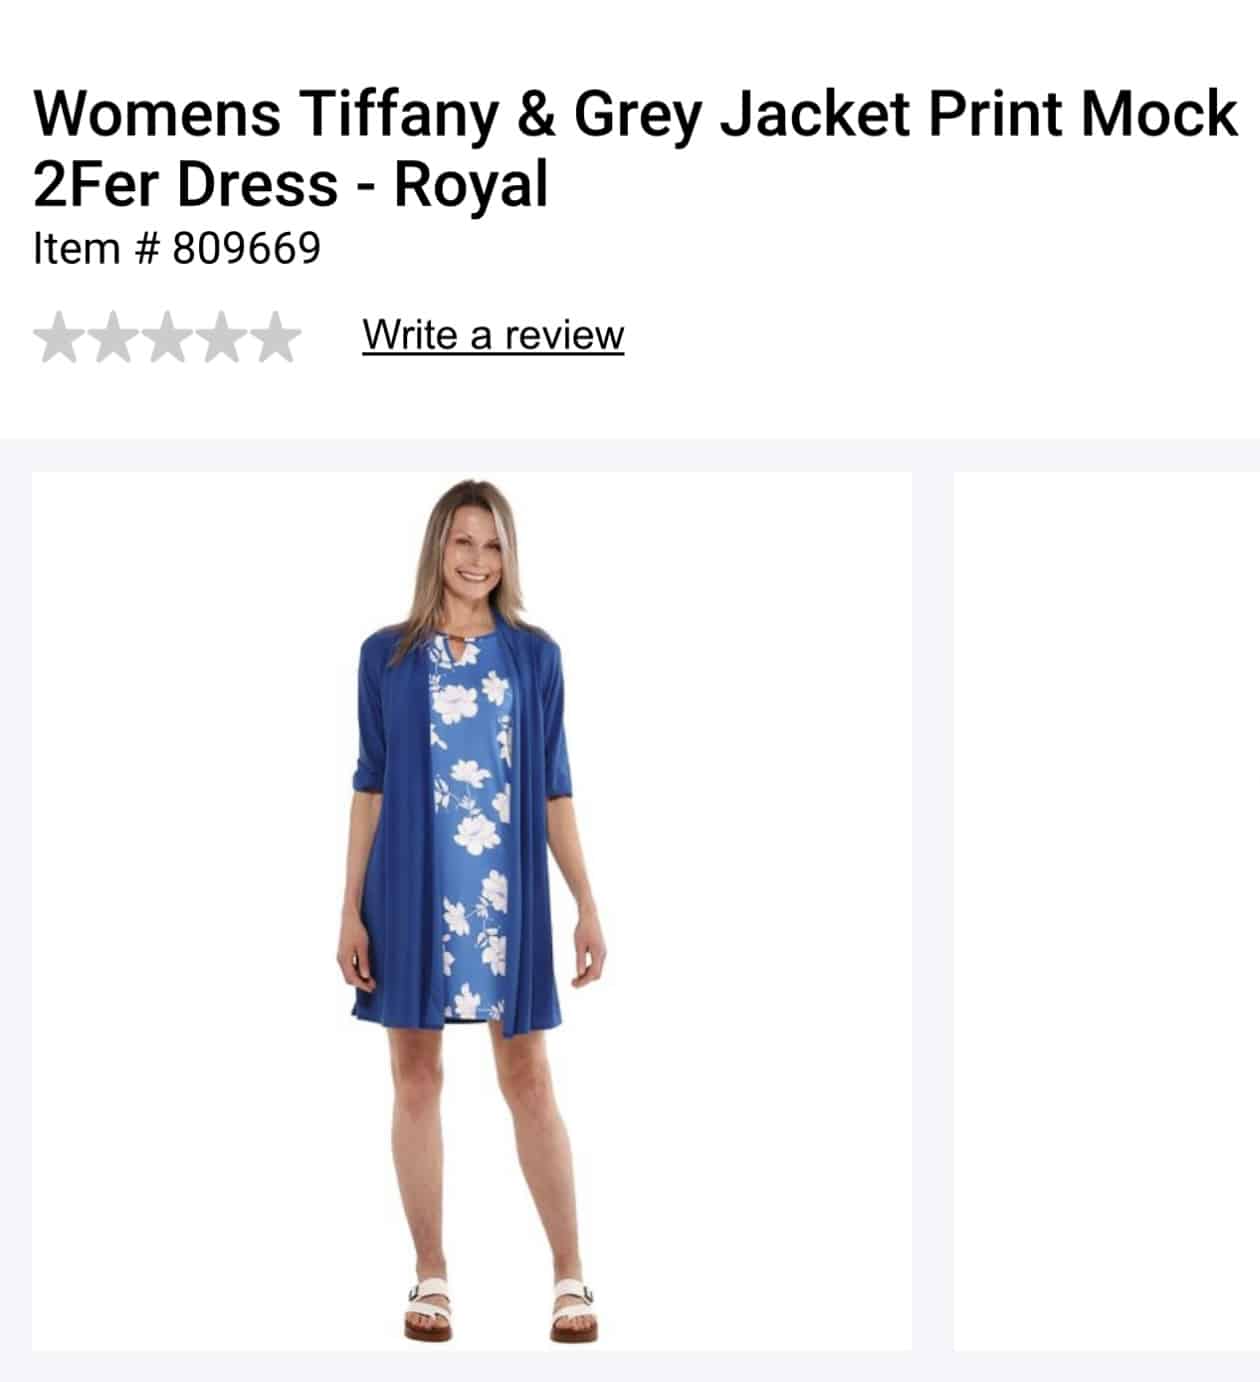Click the second rating star
Image resolution: width=1260 pixels, height=1382 pixels.
(114, 337)
